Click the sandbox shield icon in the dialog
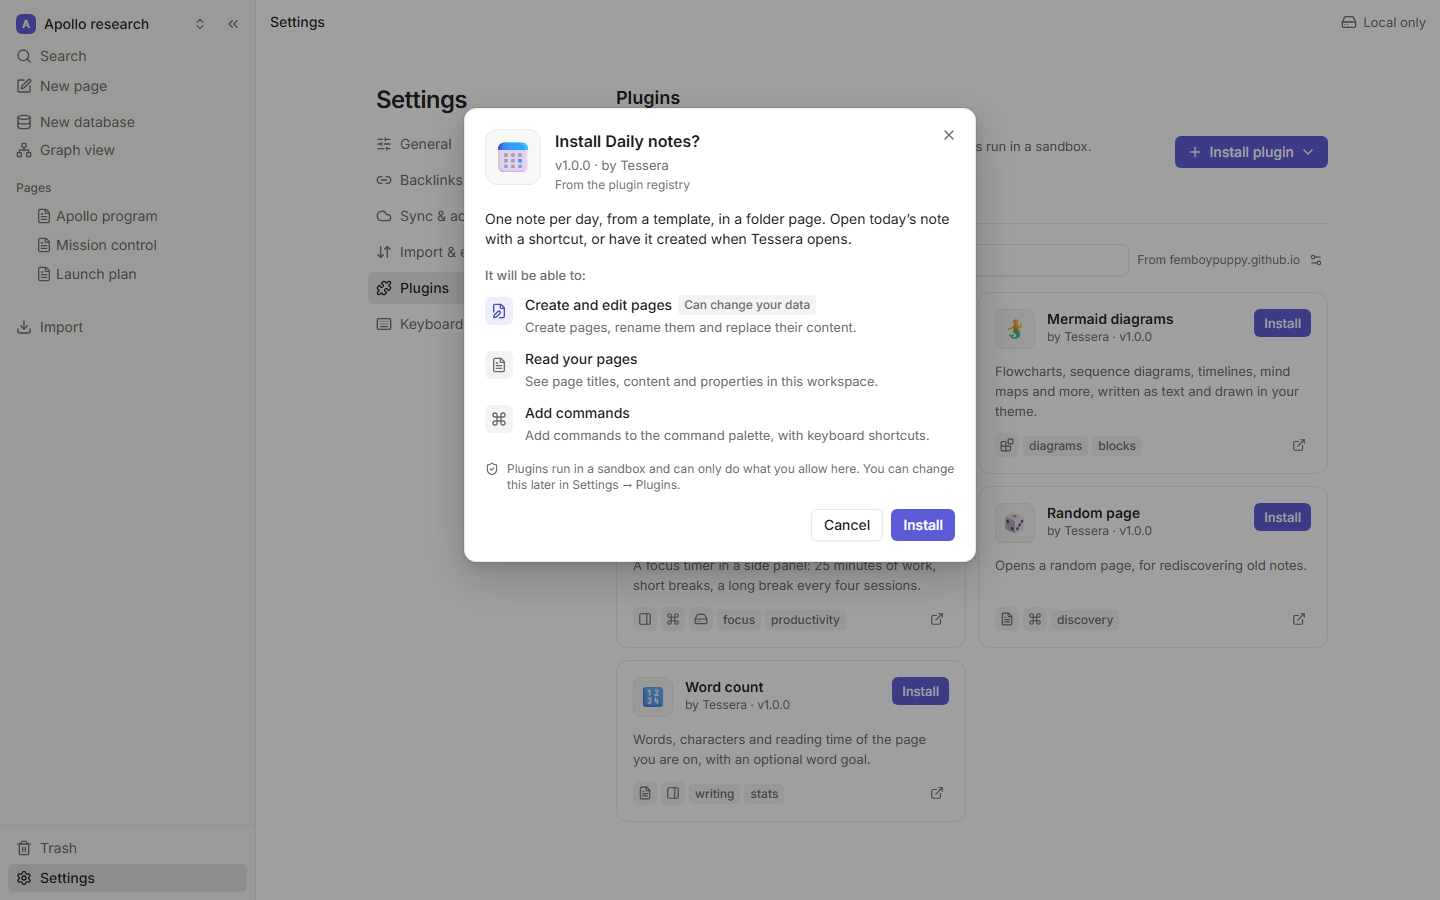1440x900 pixels. point(492,469)
